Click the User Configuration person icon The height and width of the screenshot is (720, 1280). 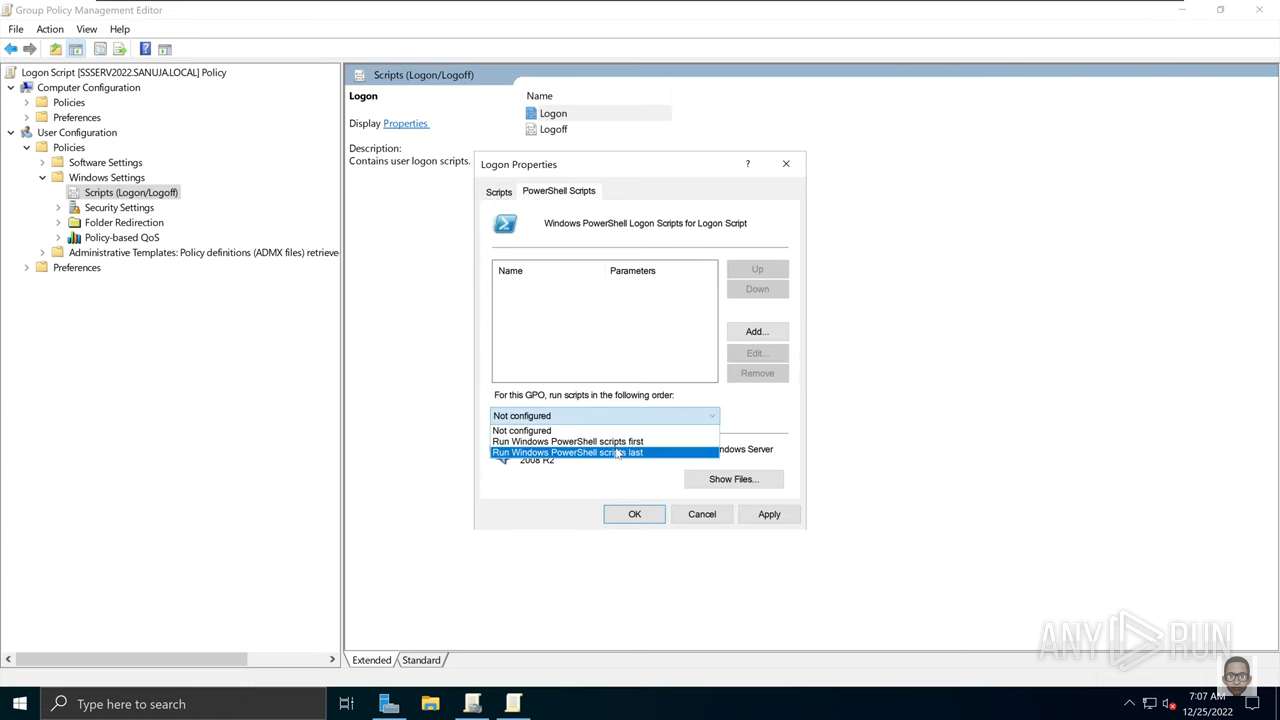click(x=27, y=132)
